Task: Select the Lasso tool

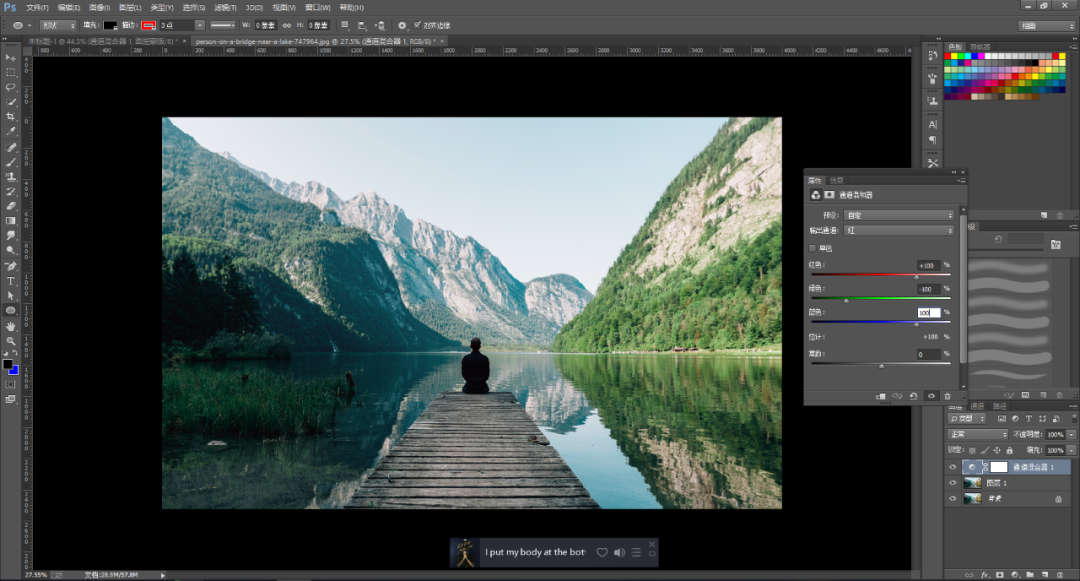Action: [x=10, y=87]
